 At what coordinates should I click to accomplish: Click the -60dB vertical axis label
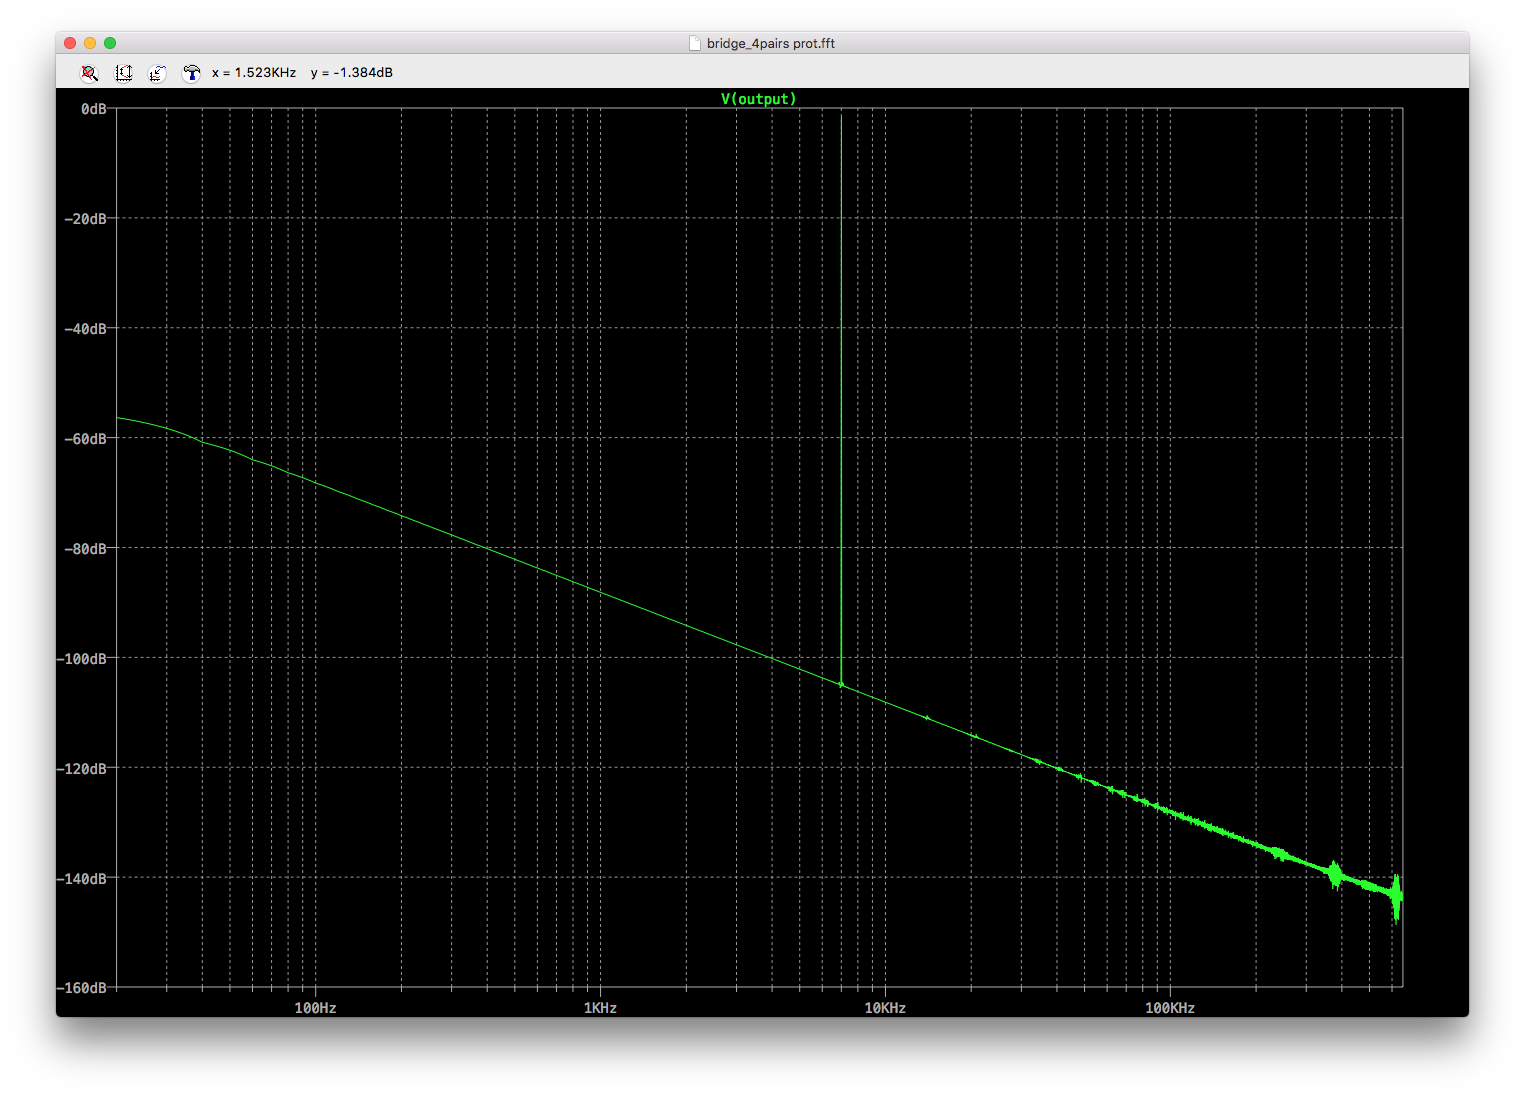tap(86, 439)
